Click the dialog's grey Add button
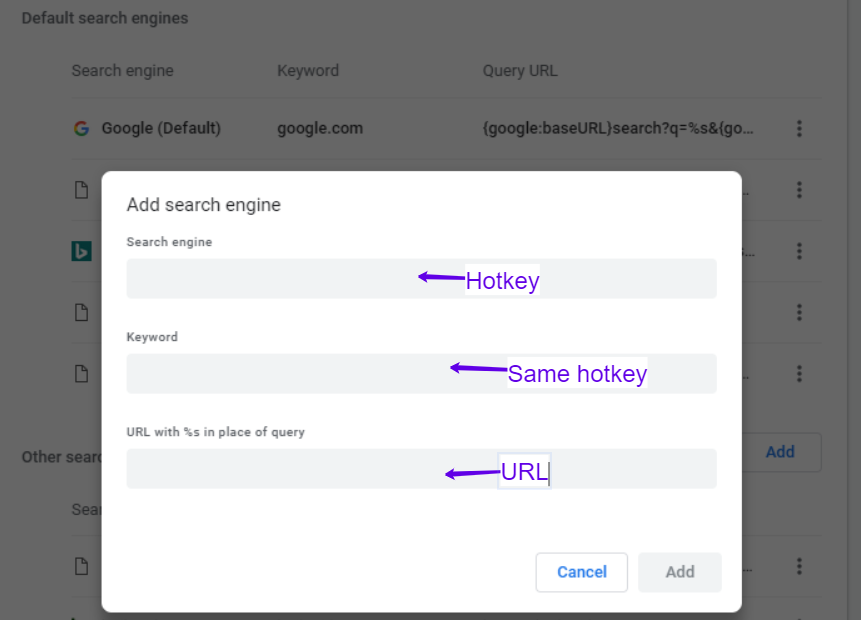The width and height of the screenshot is (861, 620). tap(679, 572)
